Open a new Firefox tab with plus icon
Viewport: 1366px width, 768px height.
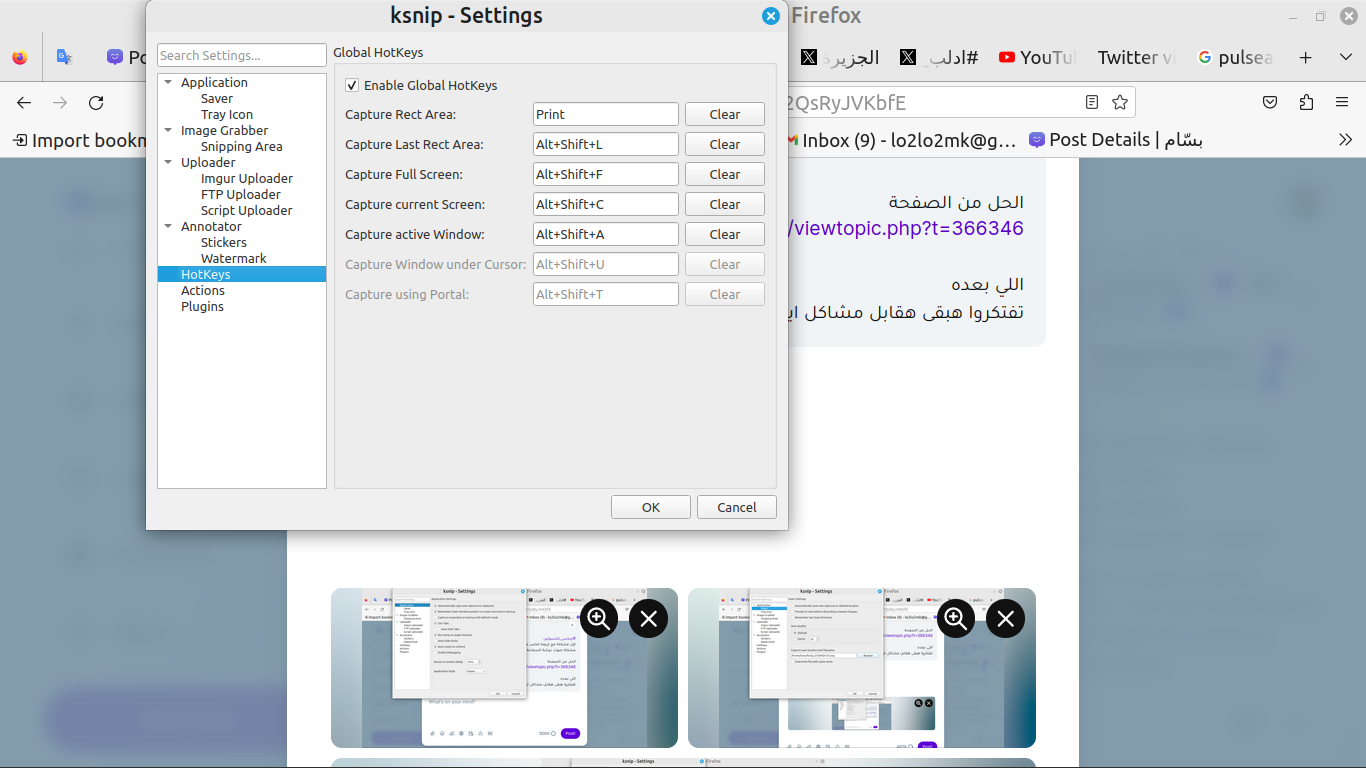(1305, 58)
